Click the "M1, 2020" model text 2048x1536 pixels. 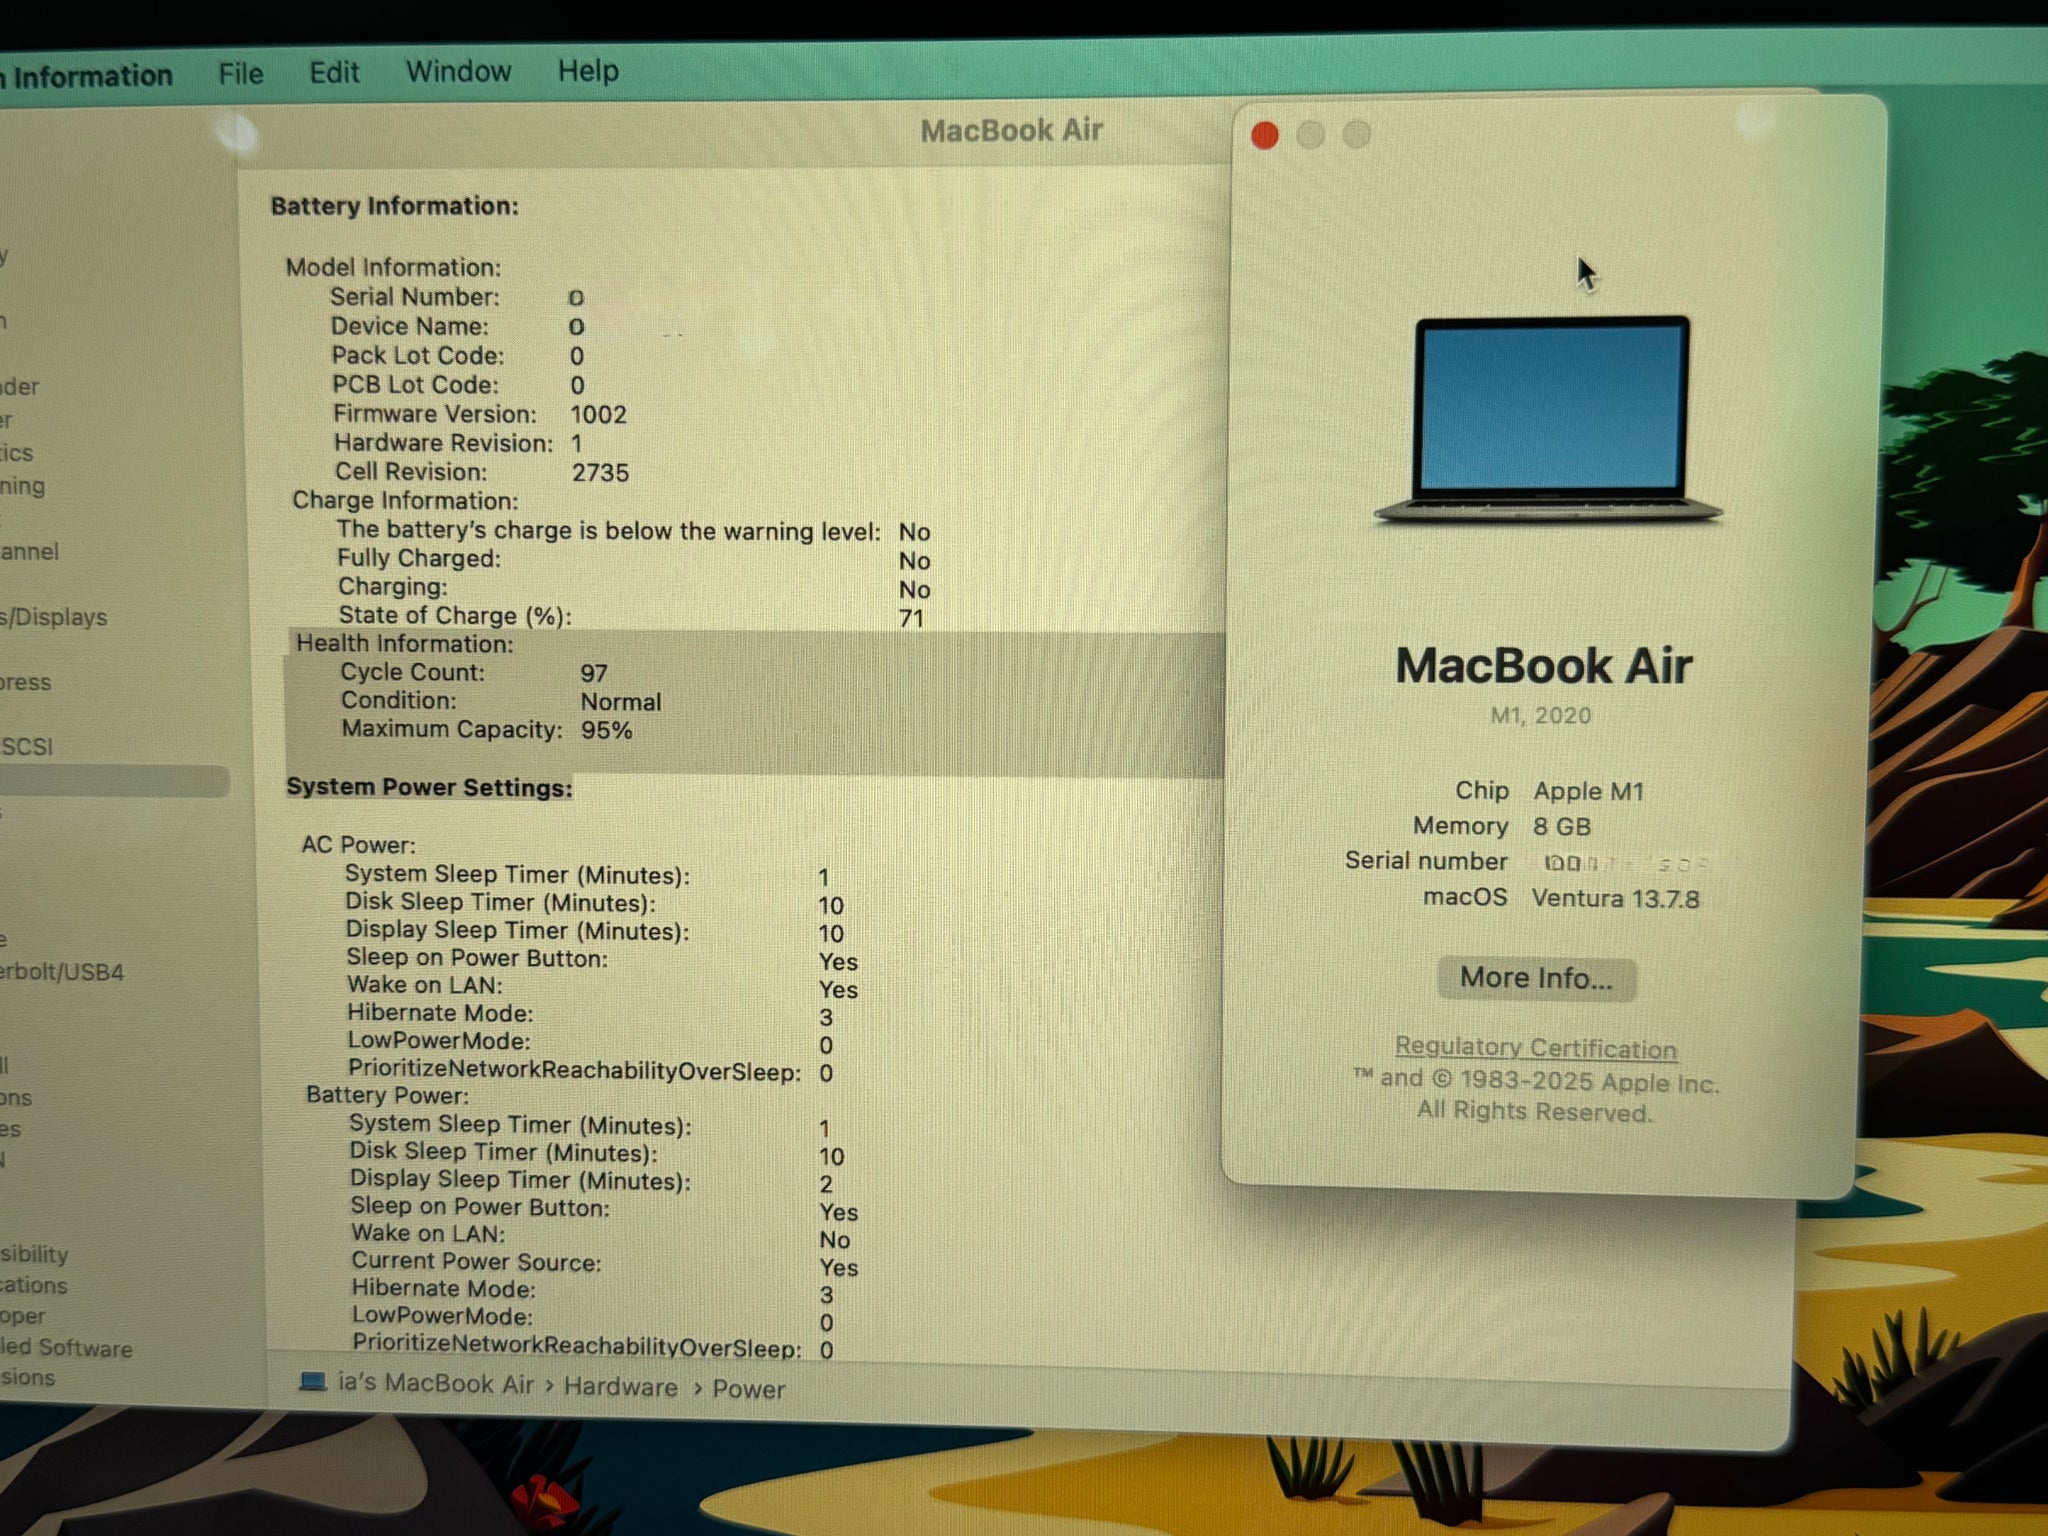1540,716
